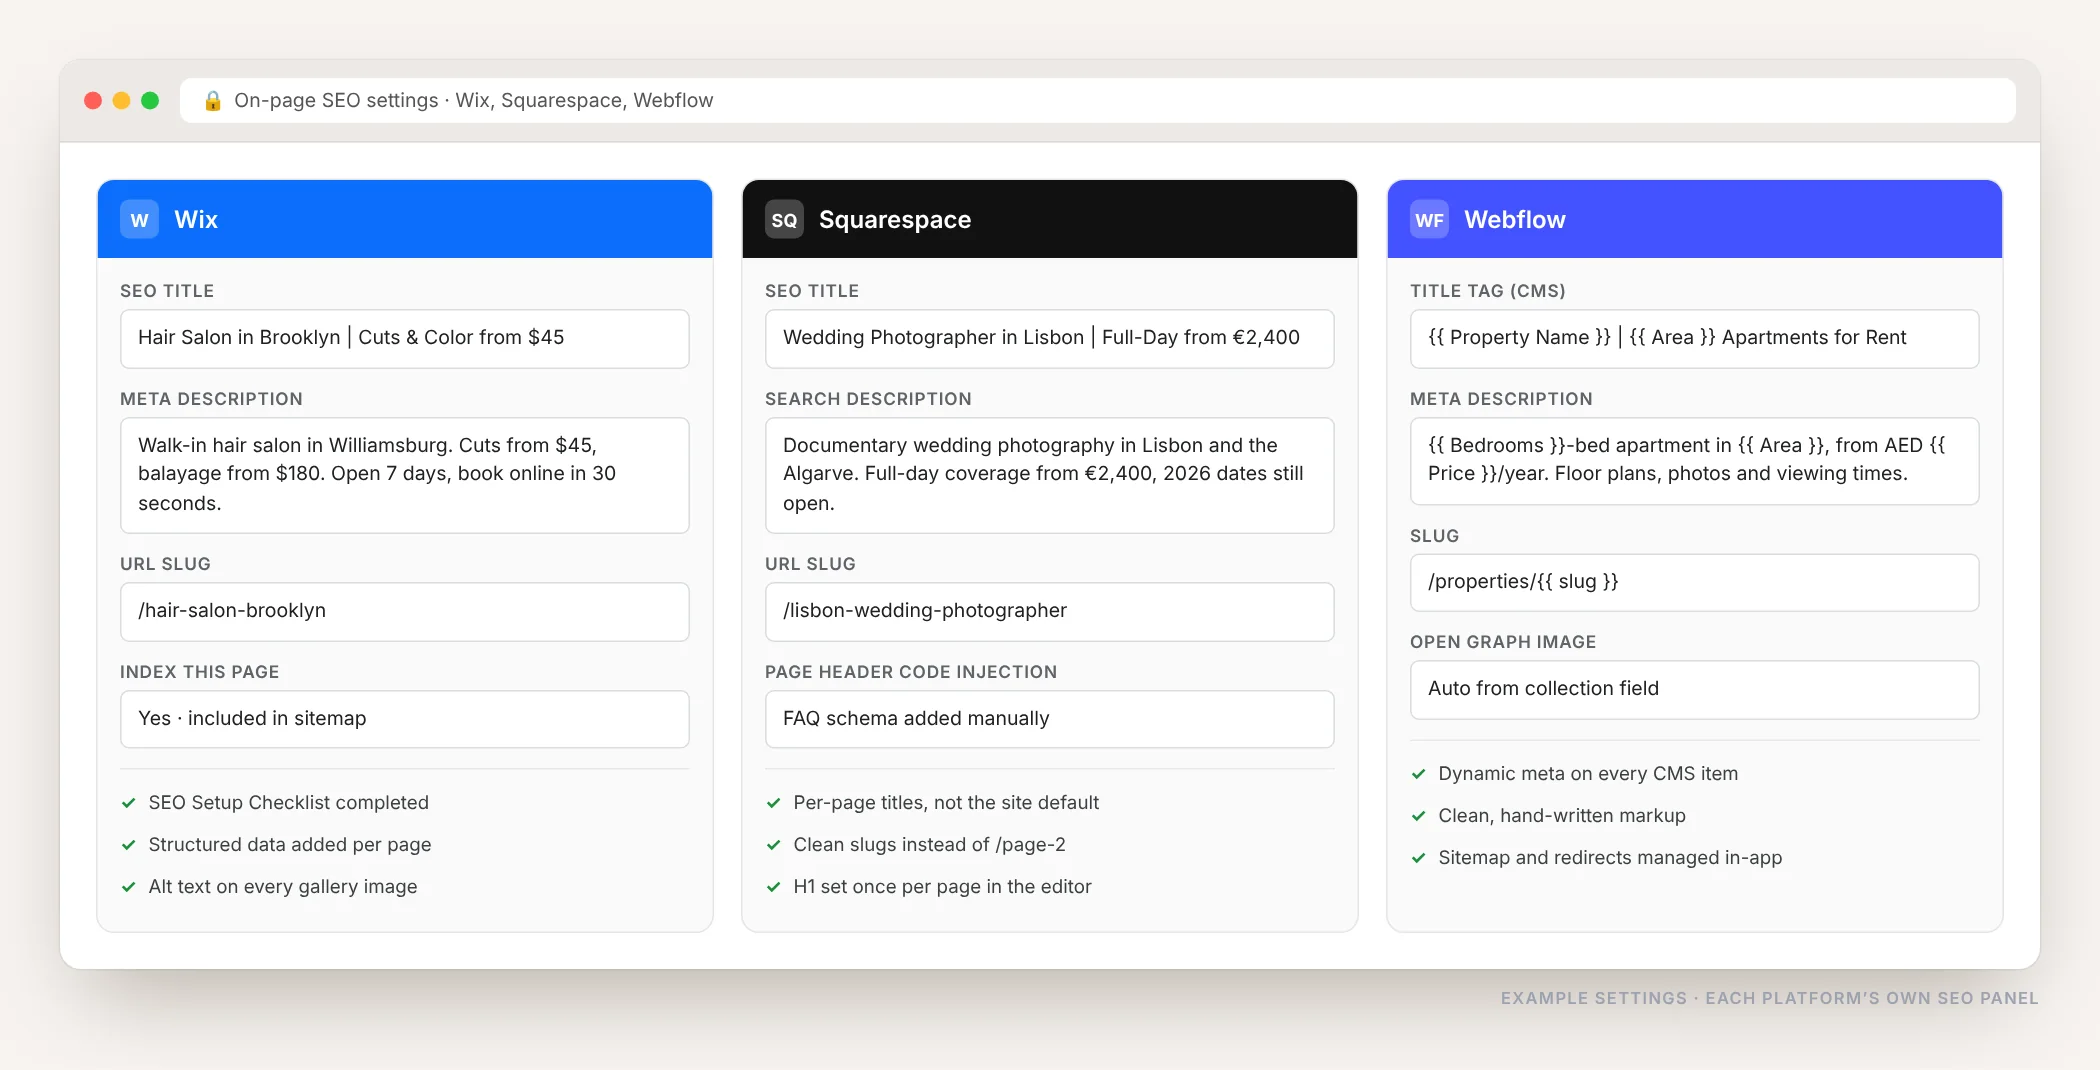
Task: Click the Squarespace SQ logo badge
Action: [784, 219]
